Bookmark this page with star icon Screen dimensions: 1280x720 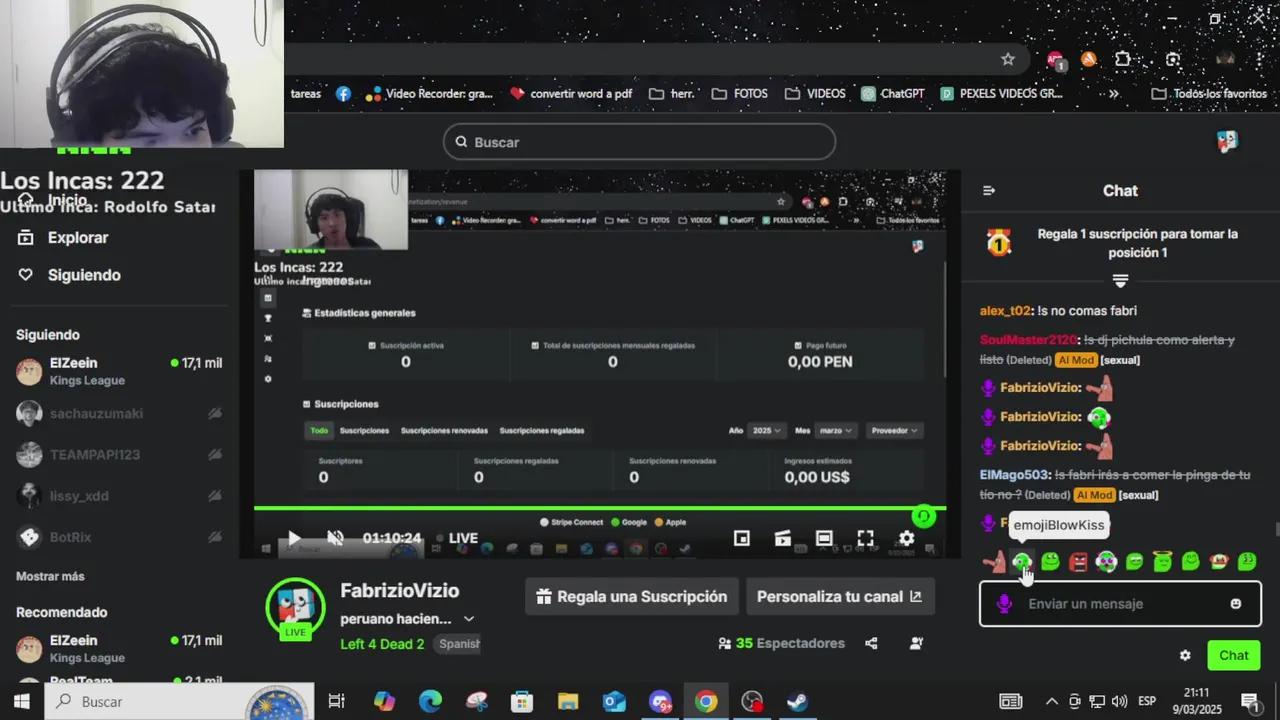[x=1008, y=59]
